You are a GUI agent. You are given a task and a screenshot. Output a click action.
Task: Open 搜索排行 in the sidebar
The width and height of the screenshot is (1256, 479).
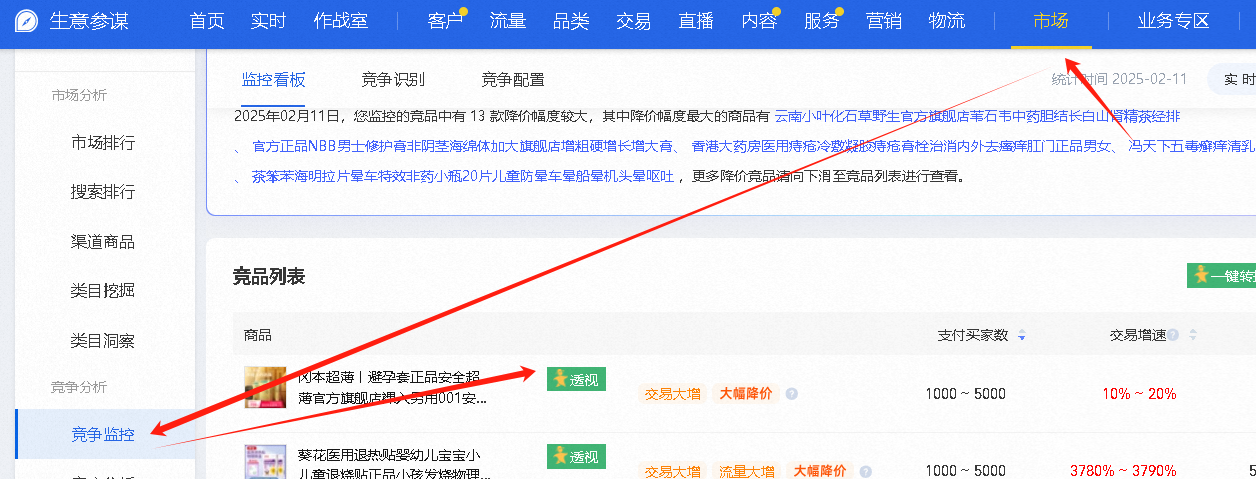(x=103, y=192)
